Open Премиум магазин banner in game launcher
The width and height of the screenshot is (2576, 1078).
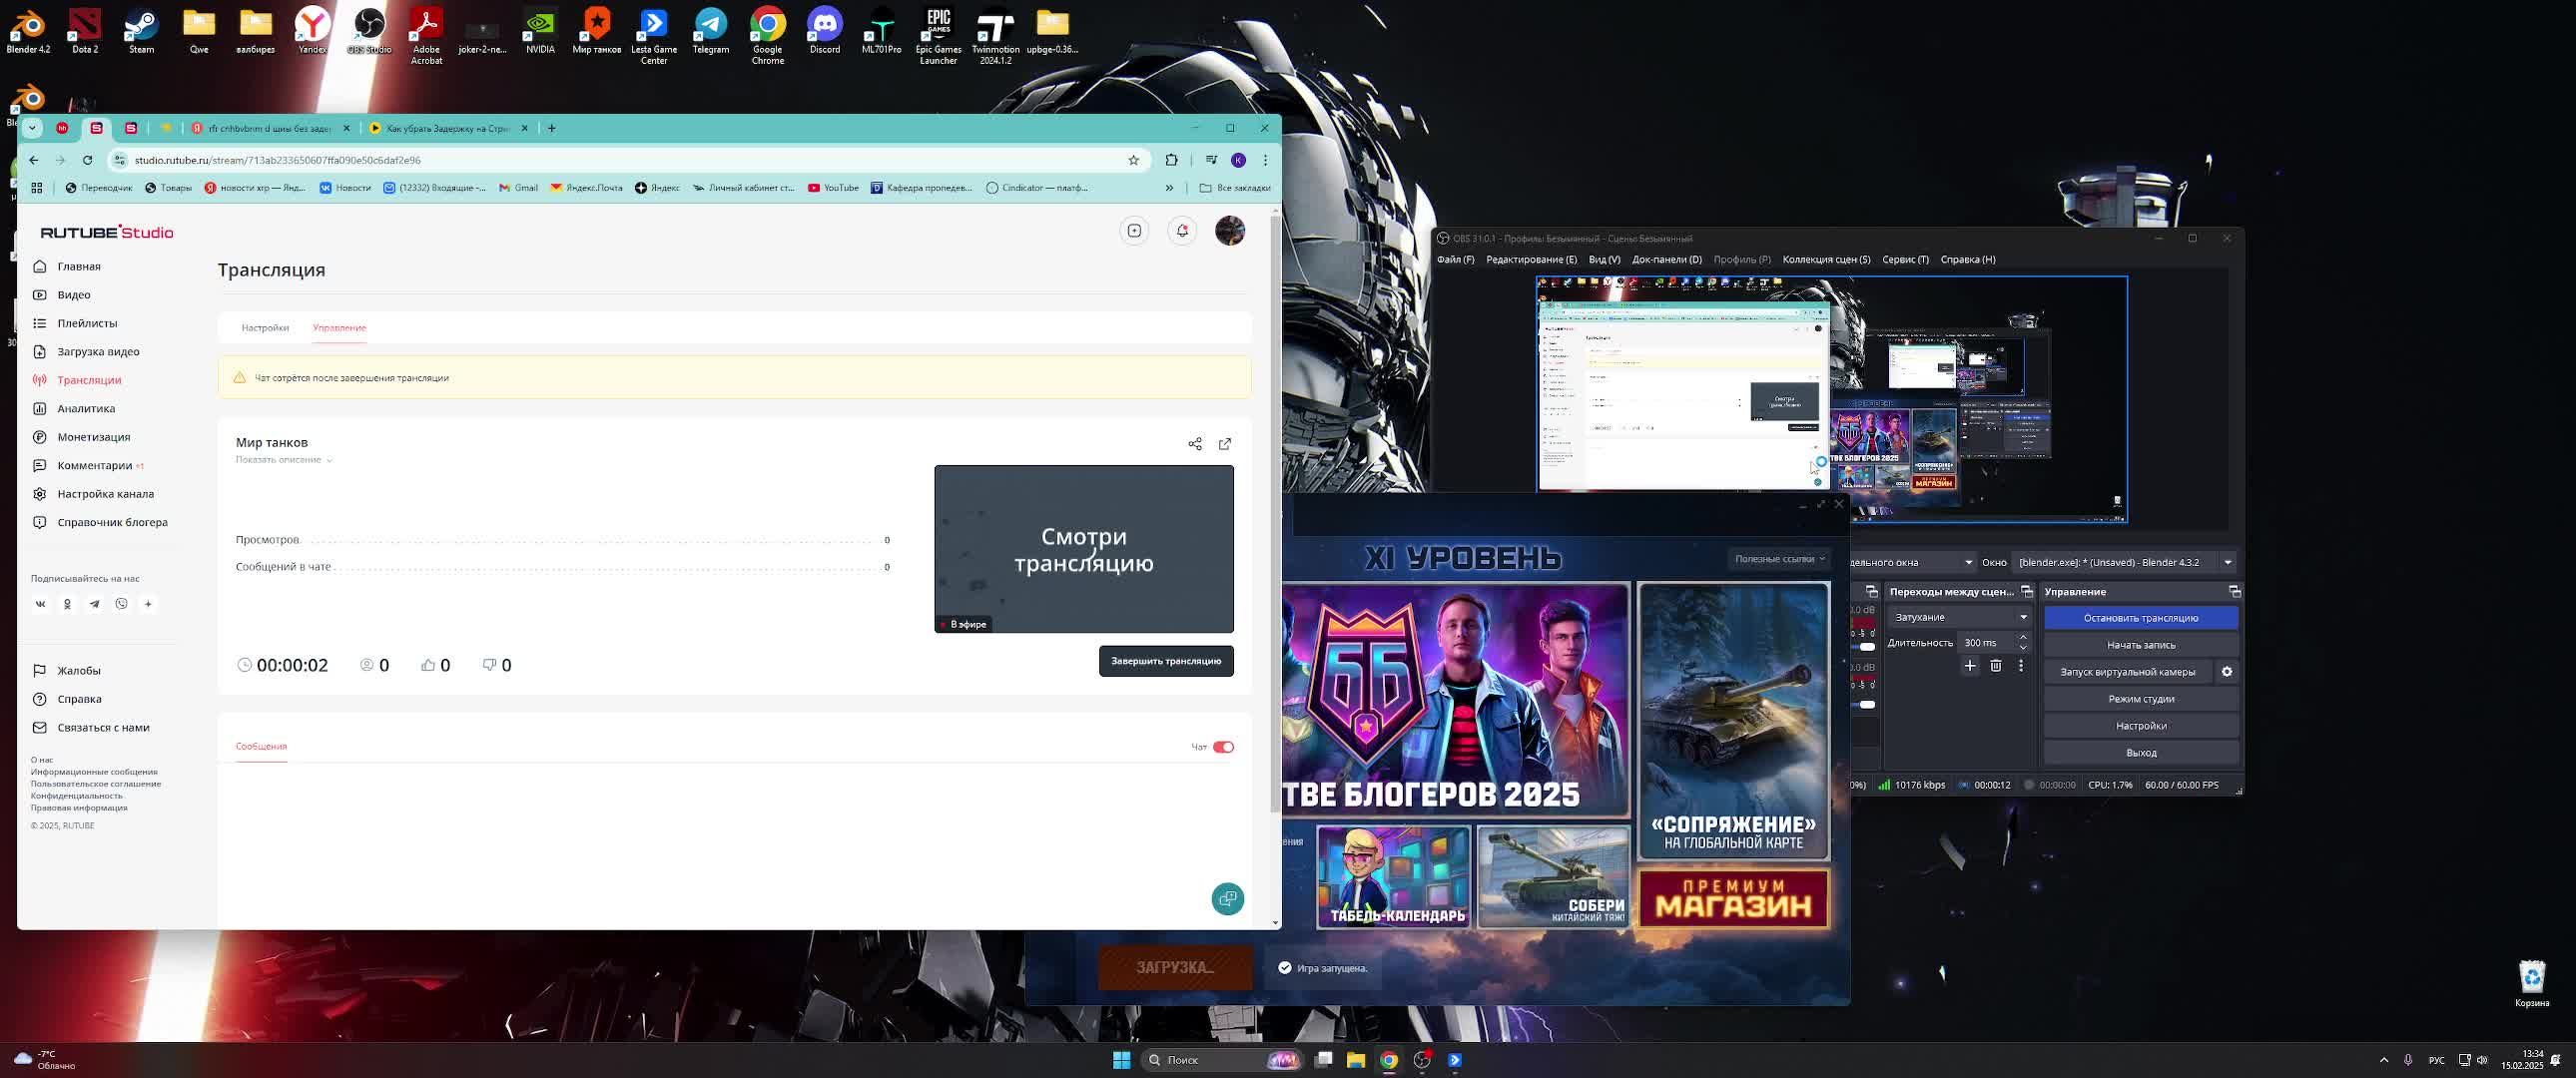point(1734,898)
